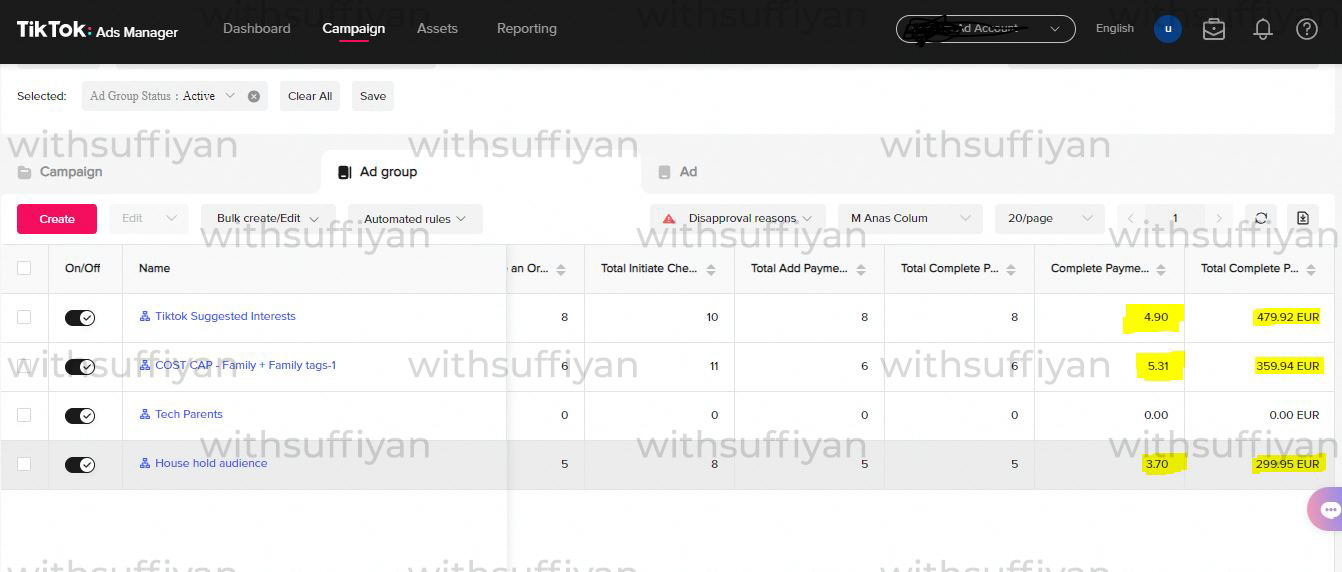Click the Disapproval reasons warning triangle icon
1342x572 pixels.
669,218
